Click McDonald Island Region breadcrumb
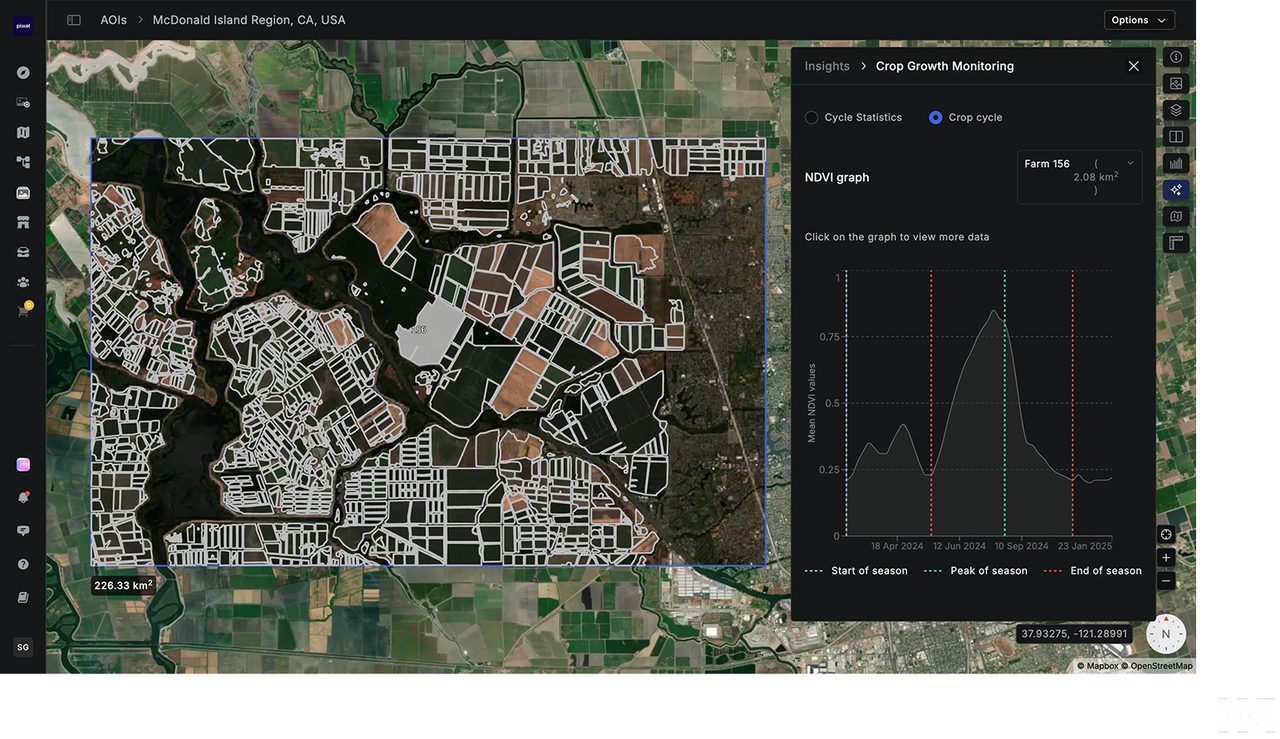 point(249,20)
